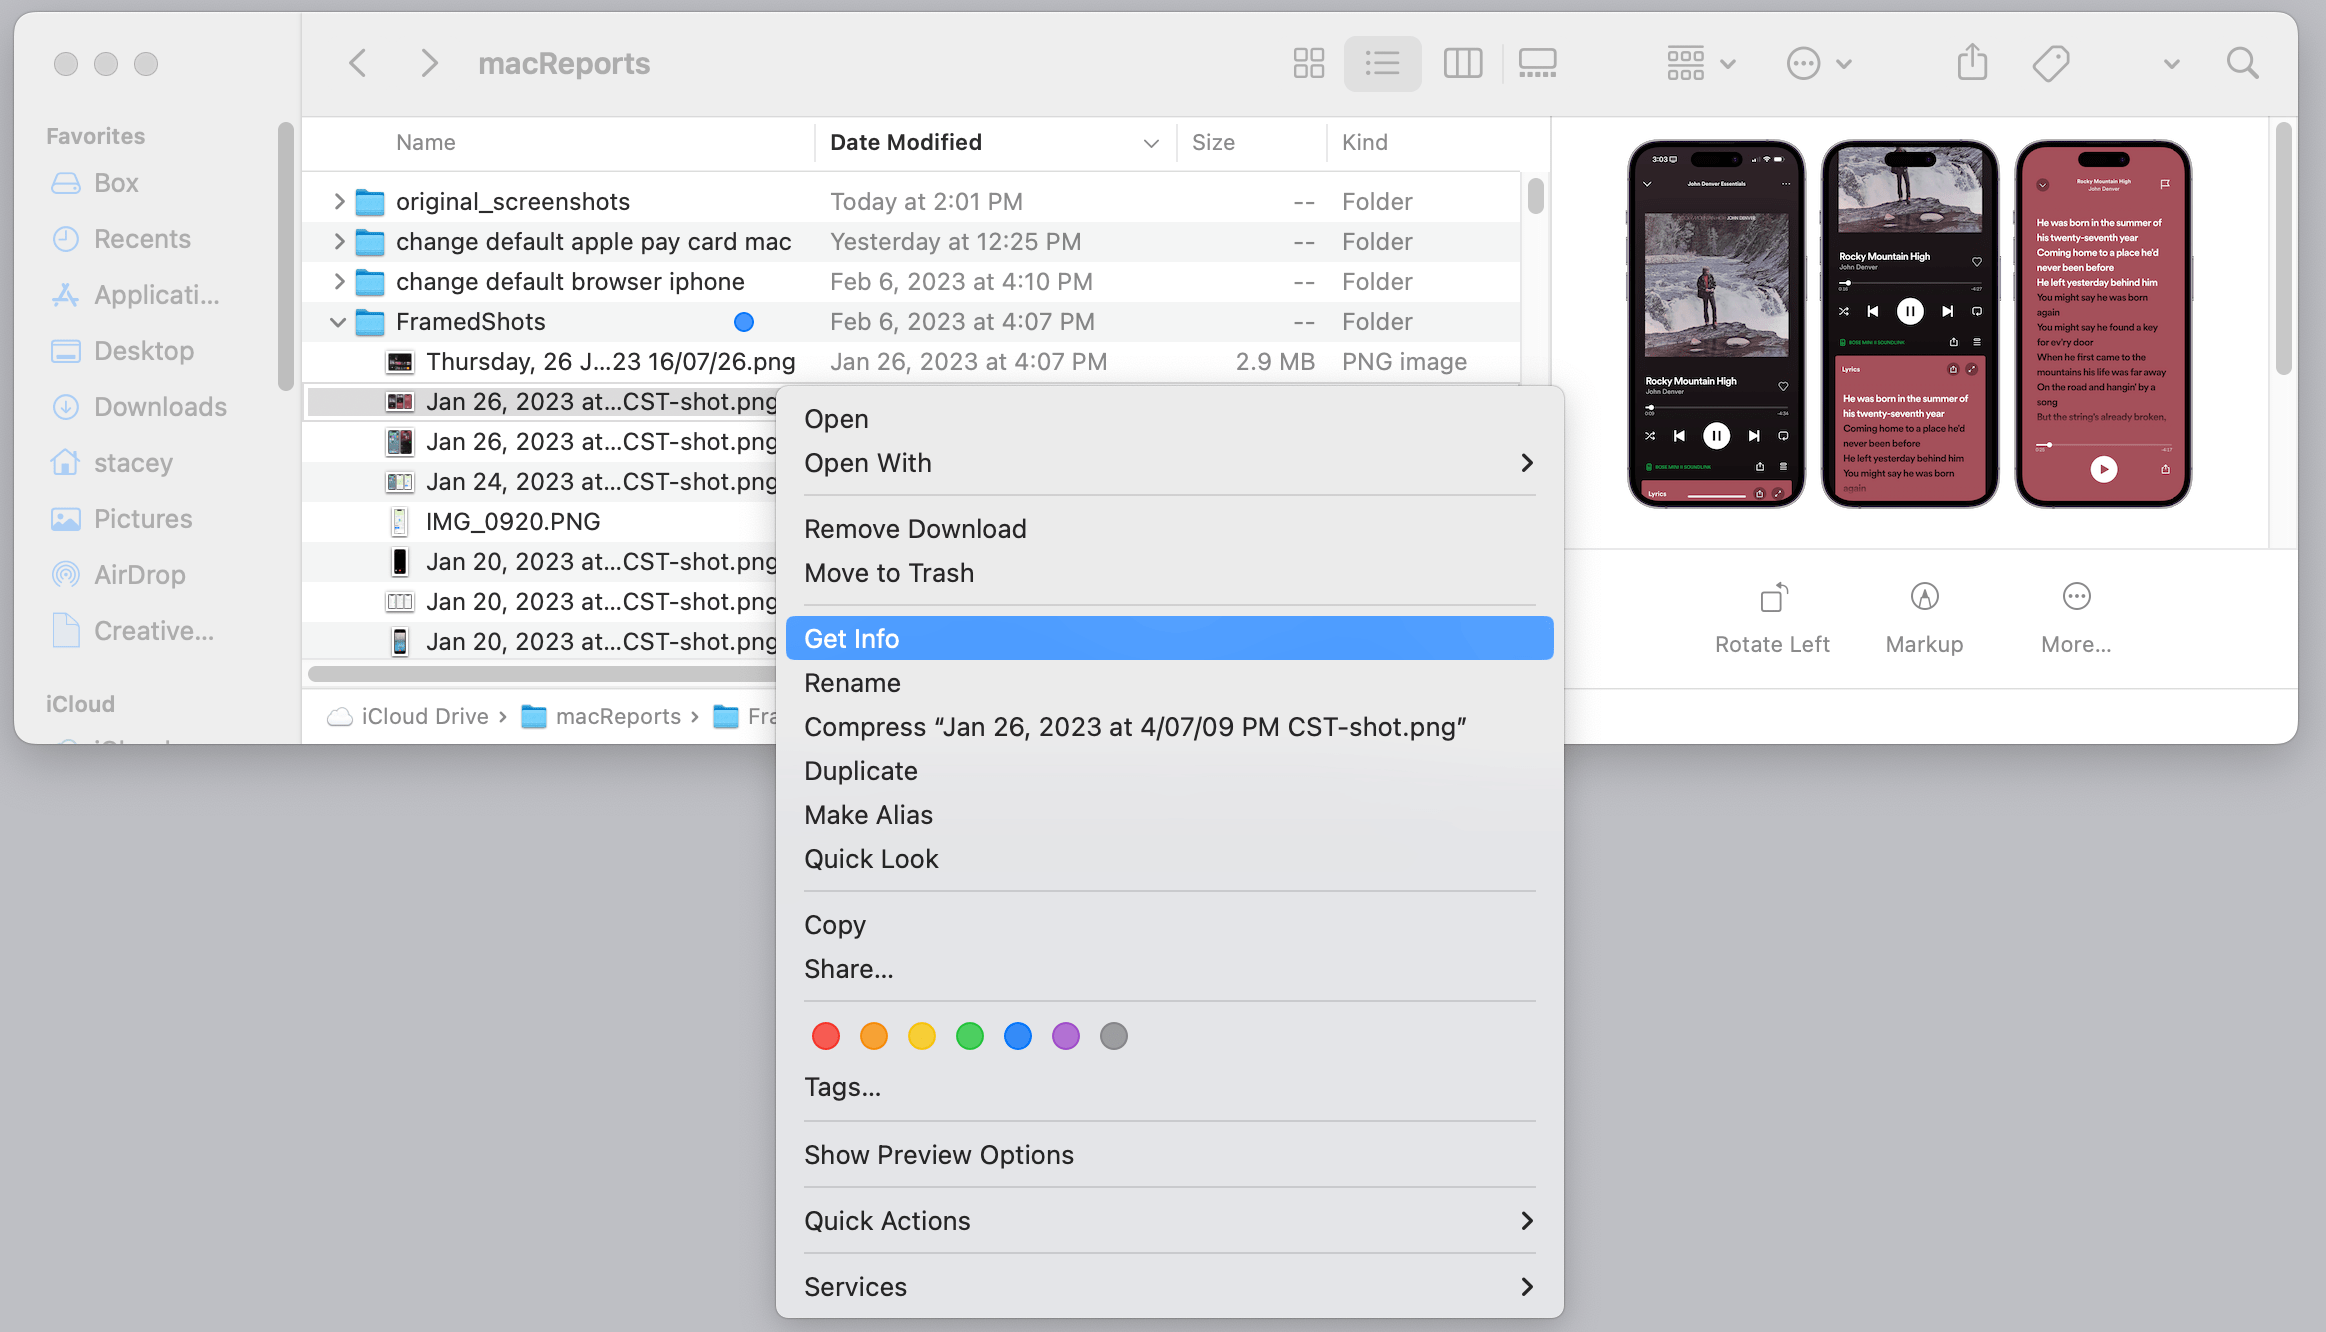Screen dimensions: 2326x1332
Task: Select Recents in the sidebar
Action: (x=120, y=239)
